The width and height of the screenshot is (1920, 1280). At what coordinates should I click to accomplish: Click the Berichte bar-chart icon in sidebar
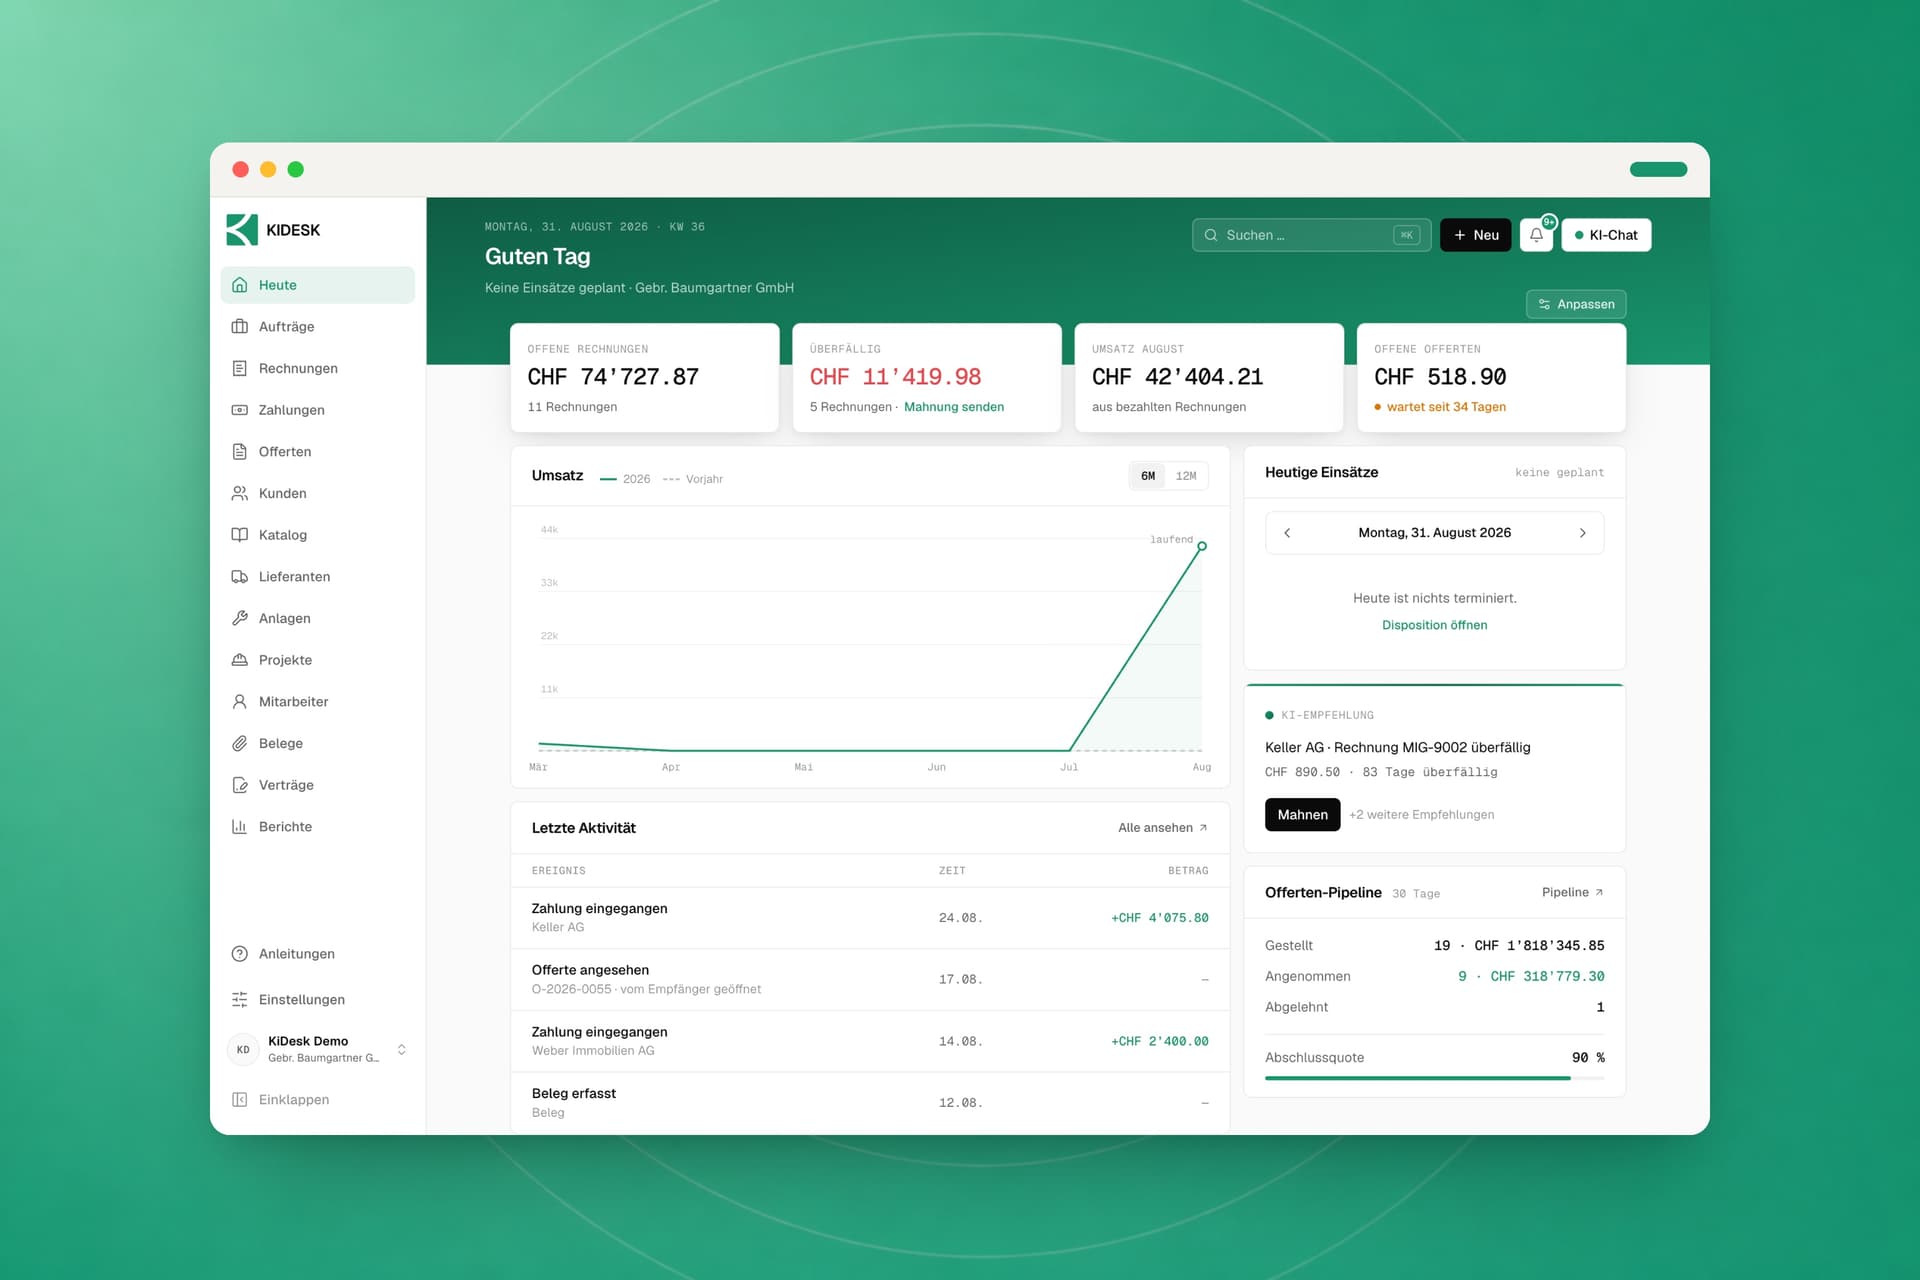[239, 826]
